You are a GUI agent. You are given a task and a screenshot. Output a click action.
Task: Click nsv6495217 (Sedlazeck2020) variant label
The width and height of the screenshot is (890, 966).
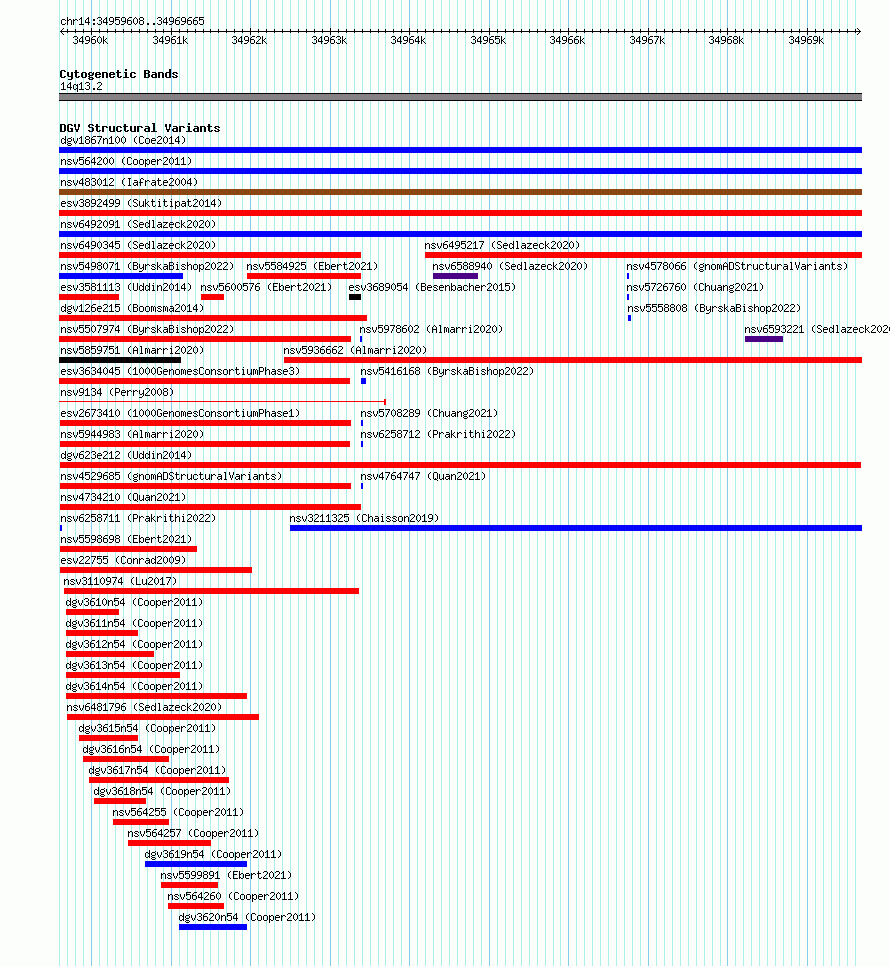[x=502, y=245]
